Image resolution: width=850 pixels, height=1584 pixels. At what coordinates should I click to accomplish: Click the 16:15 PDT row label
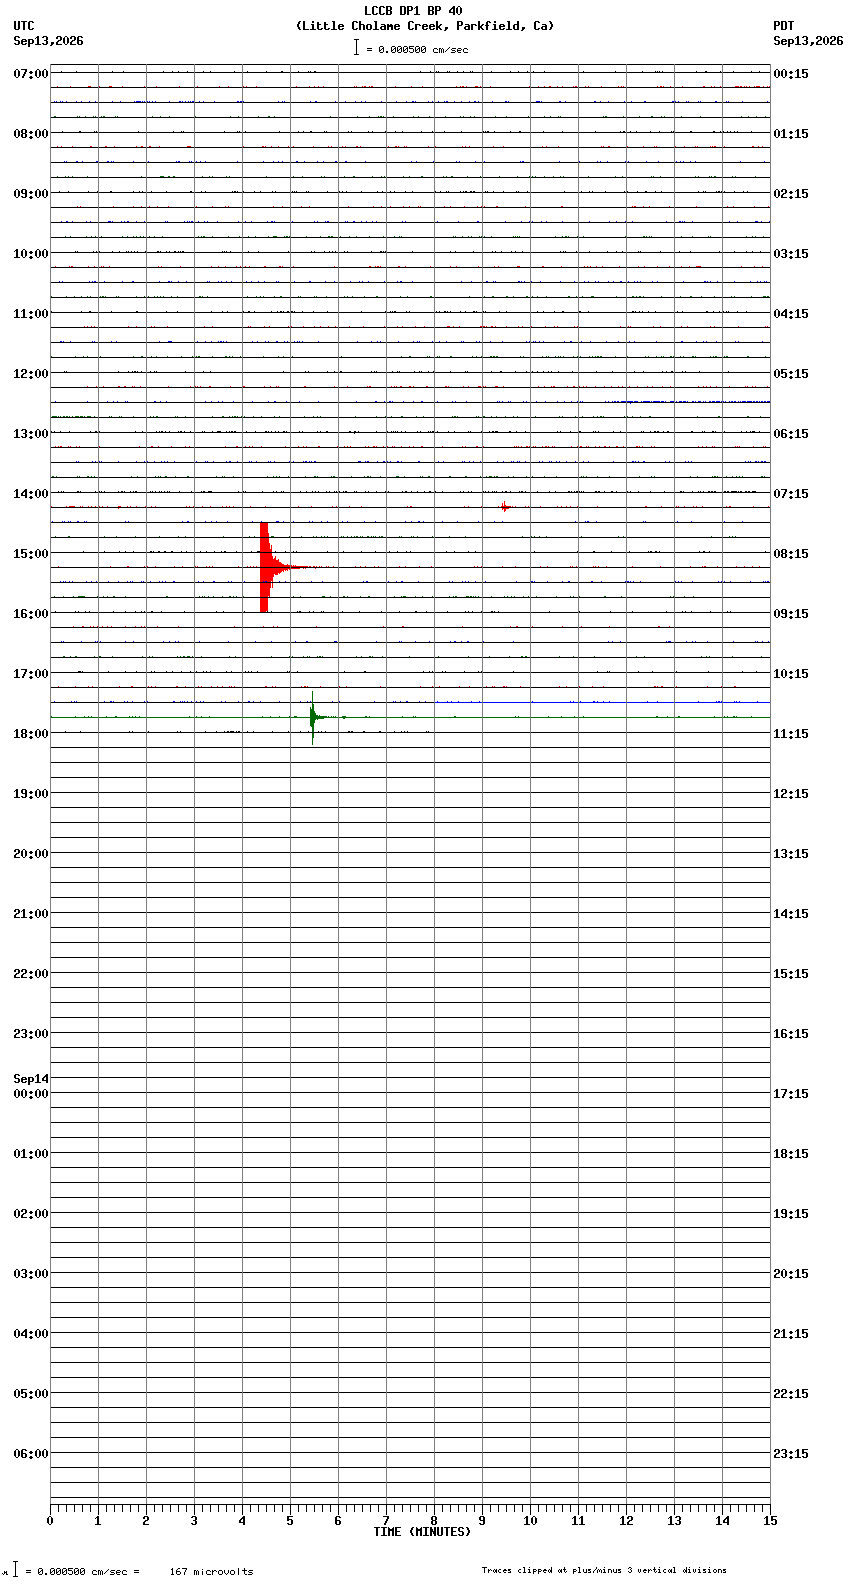click(x=791, y=1034)
